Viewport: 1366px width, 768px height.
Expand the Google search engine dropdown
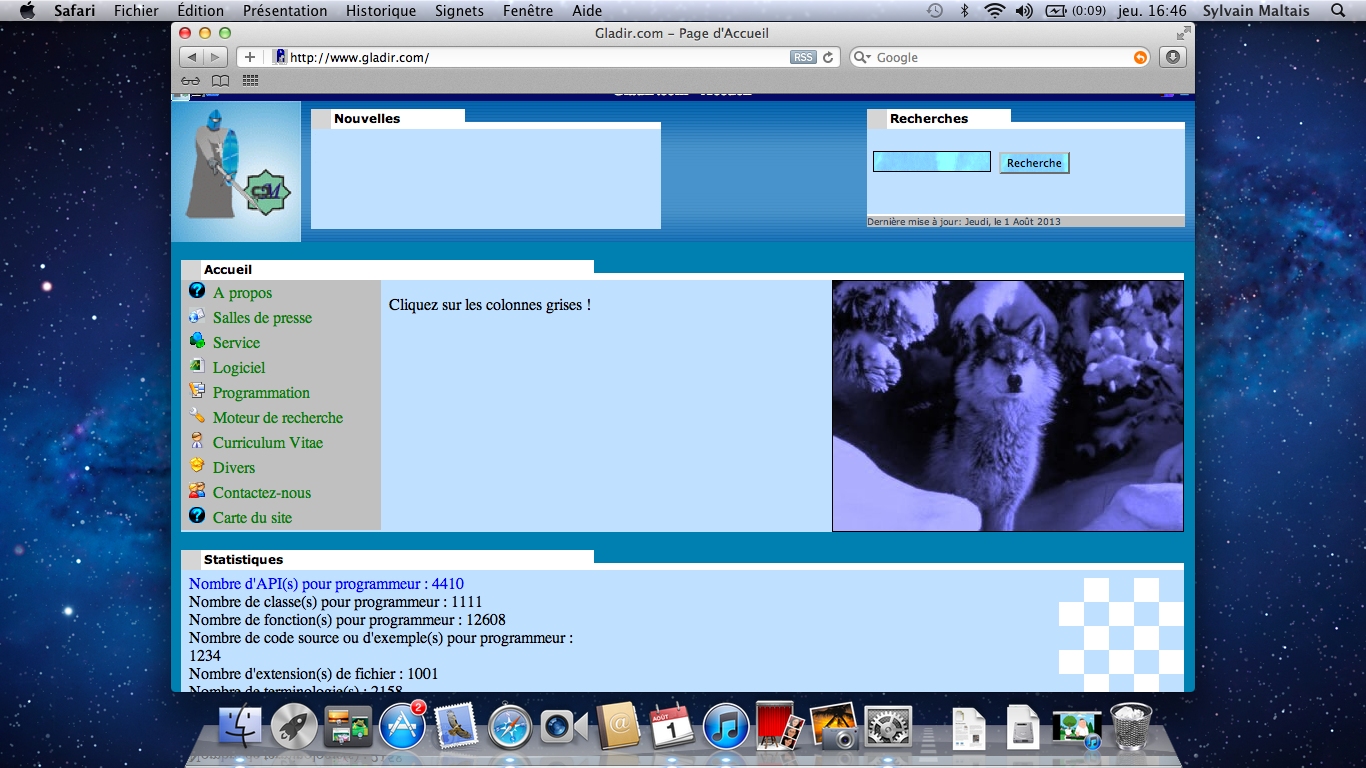(861, 58)
